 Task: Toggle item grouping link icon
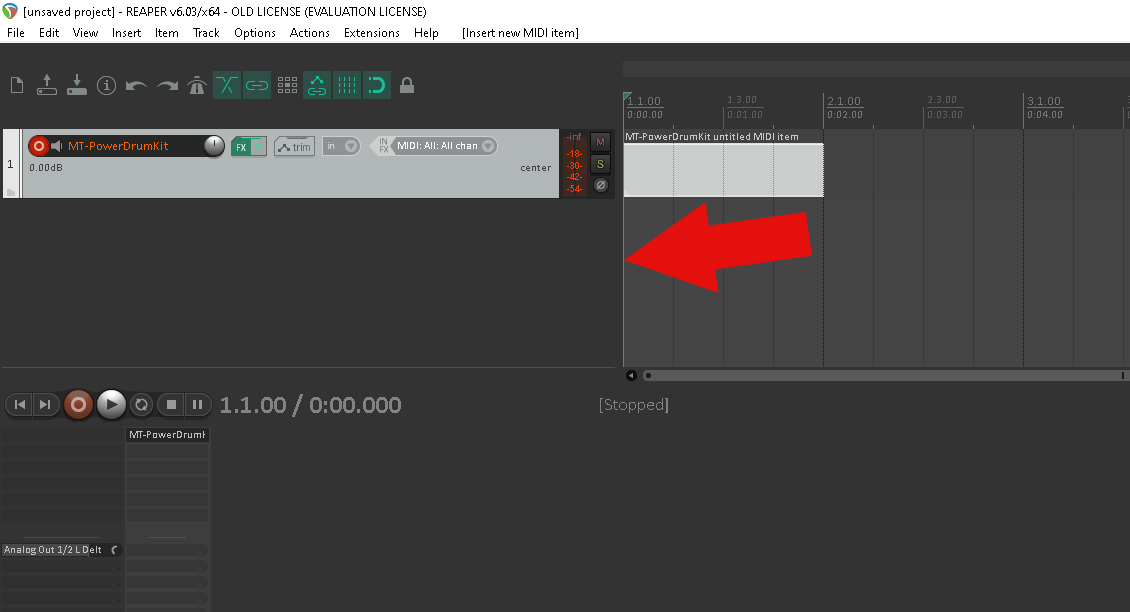tap(257, 86)
